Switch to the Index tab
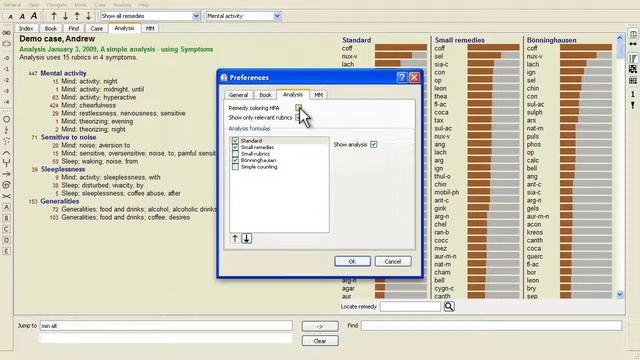Screen dimensions: 640x360 (26, 29)
